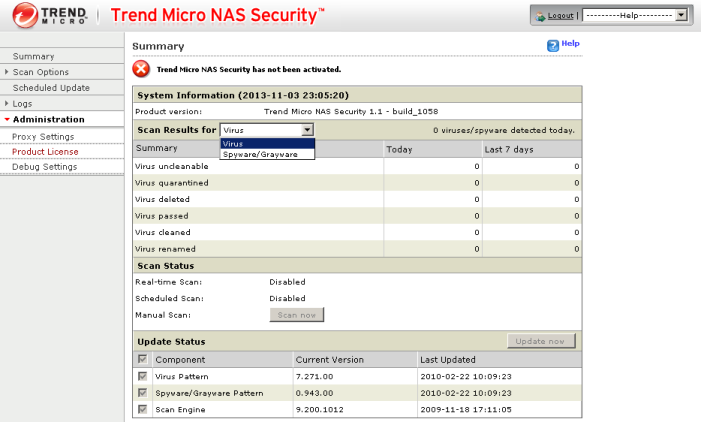Click the Virus renamed row label

[165, 249]
